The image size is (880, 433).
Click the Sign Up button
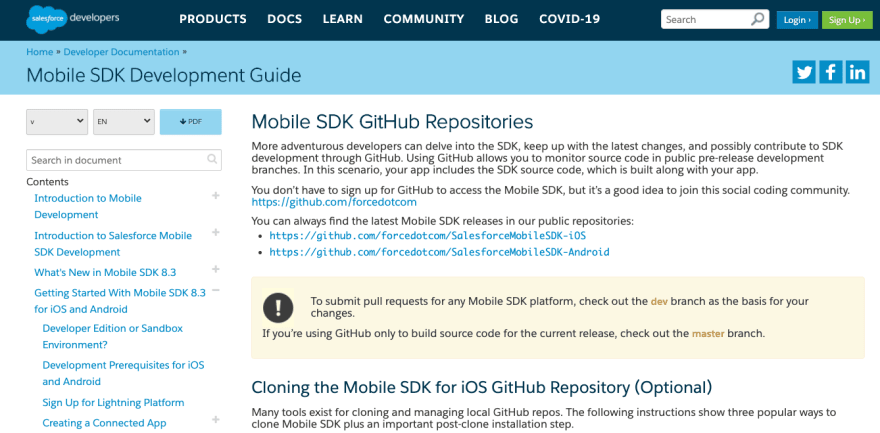click(847, 20)
